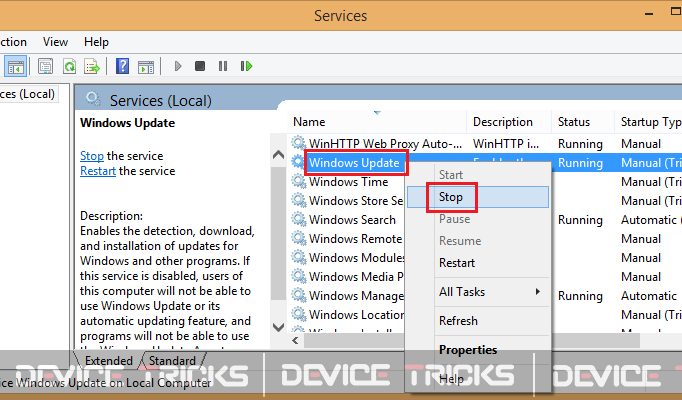Click the Properties toolbar icon
The image size is (682, 400).
point(45,67)
